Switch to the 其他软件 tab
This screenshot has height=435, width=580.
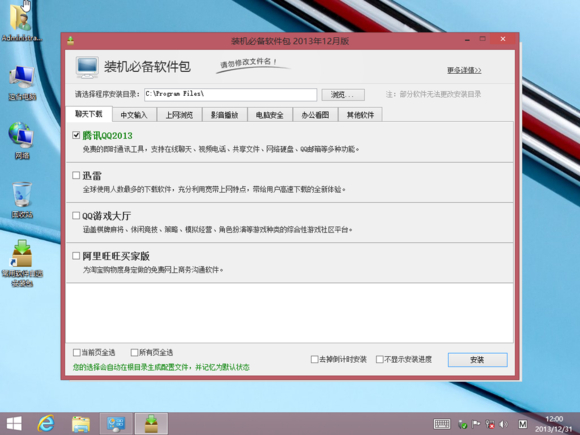[x=360, y=115]
